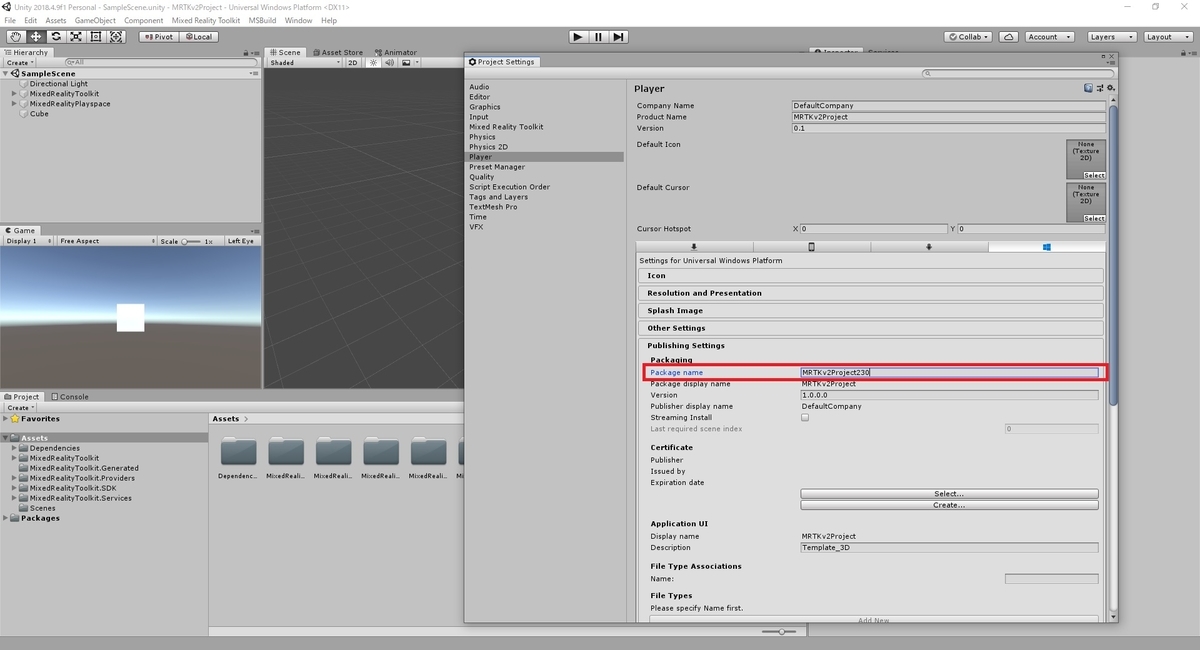Collapse the SampleScene root in Hierarchy
This screenshot has height=650, width=1200.
point(6,74)
